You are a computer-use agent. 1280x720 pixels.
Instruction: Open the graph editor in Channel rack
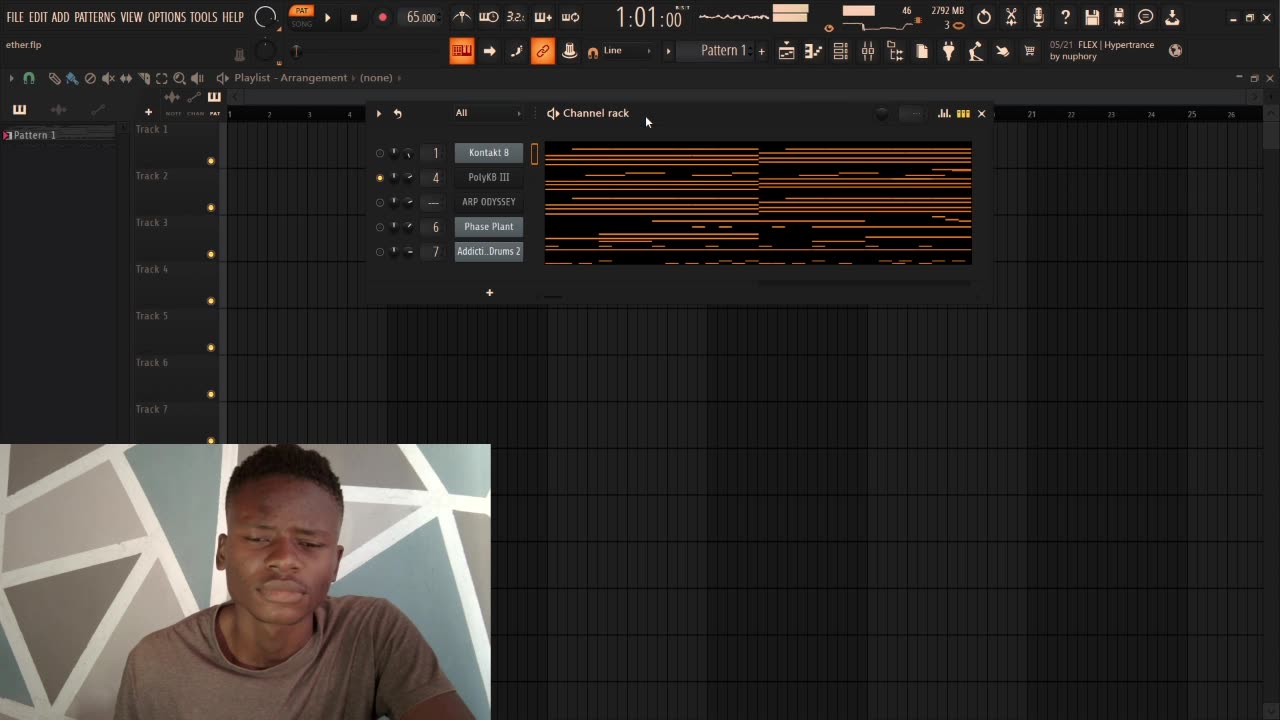point(944,114)
